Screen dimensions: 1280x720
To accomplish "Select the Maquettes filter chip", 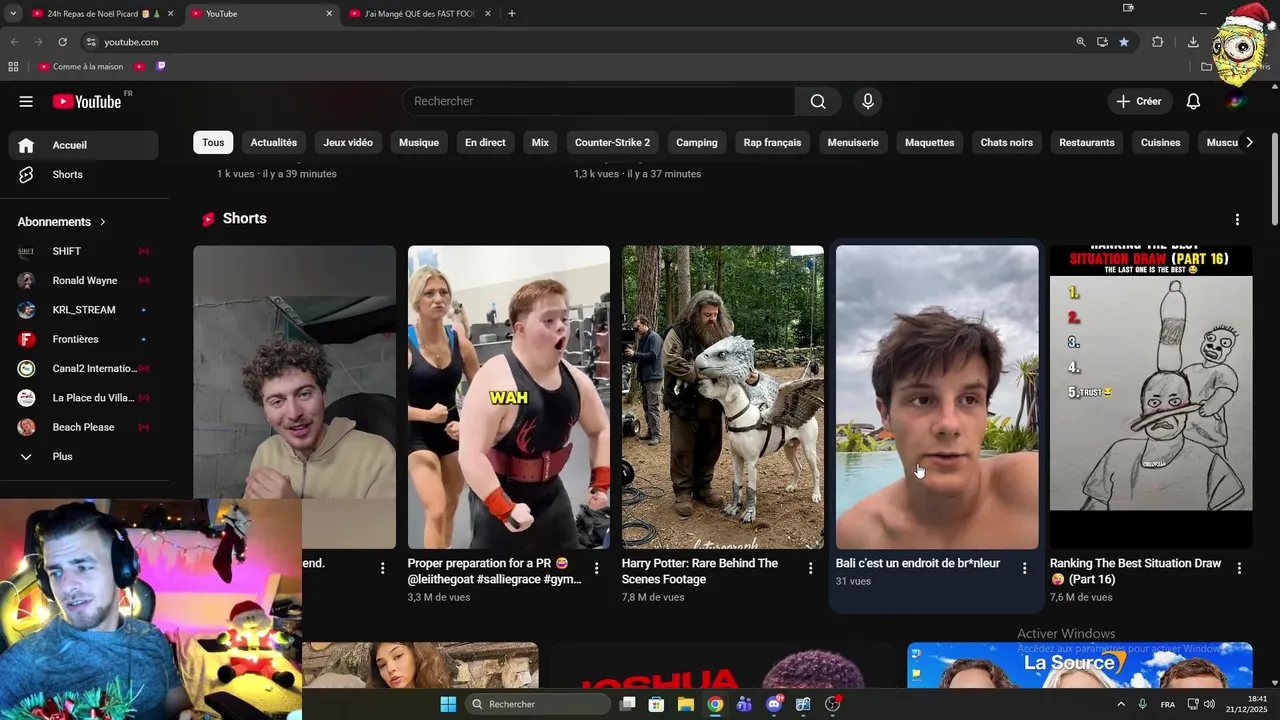I will [930, 142].
